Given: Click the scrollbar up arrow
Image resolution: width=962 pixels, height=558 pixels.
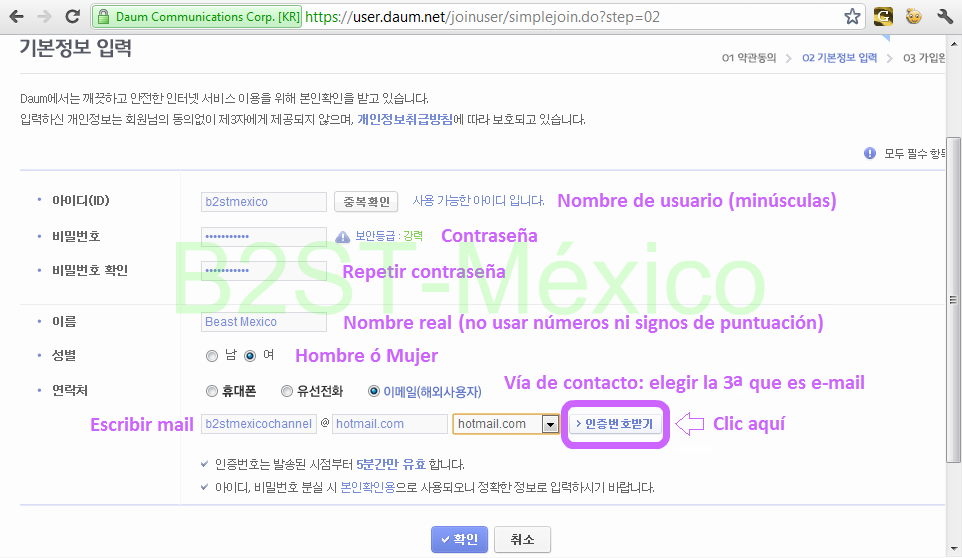Looking at the screenshot, I should (x=953, y=44).
